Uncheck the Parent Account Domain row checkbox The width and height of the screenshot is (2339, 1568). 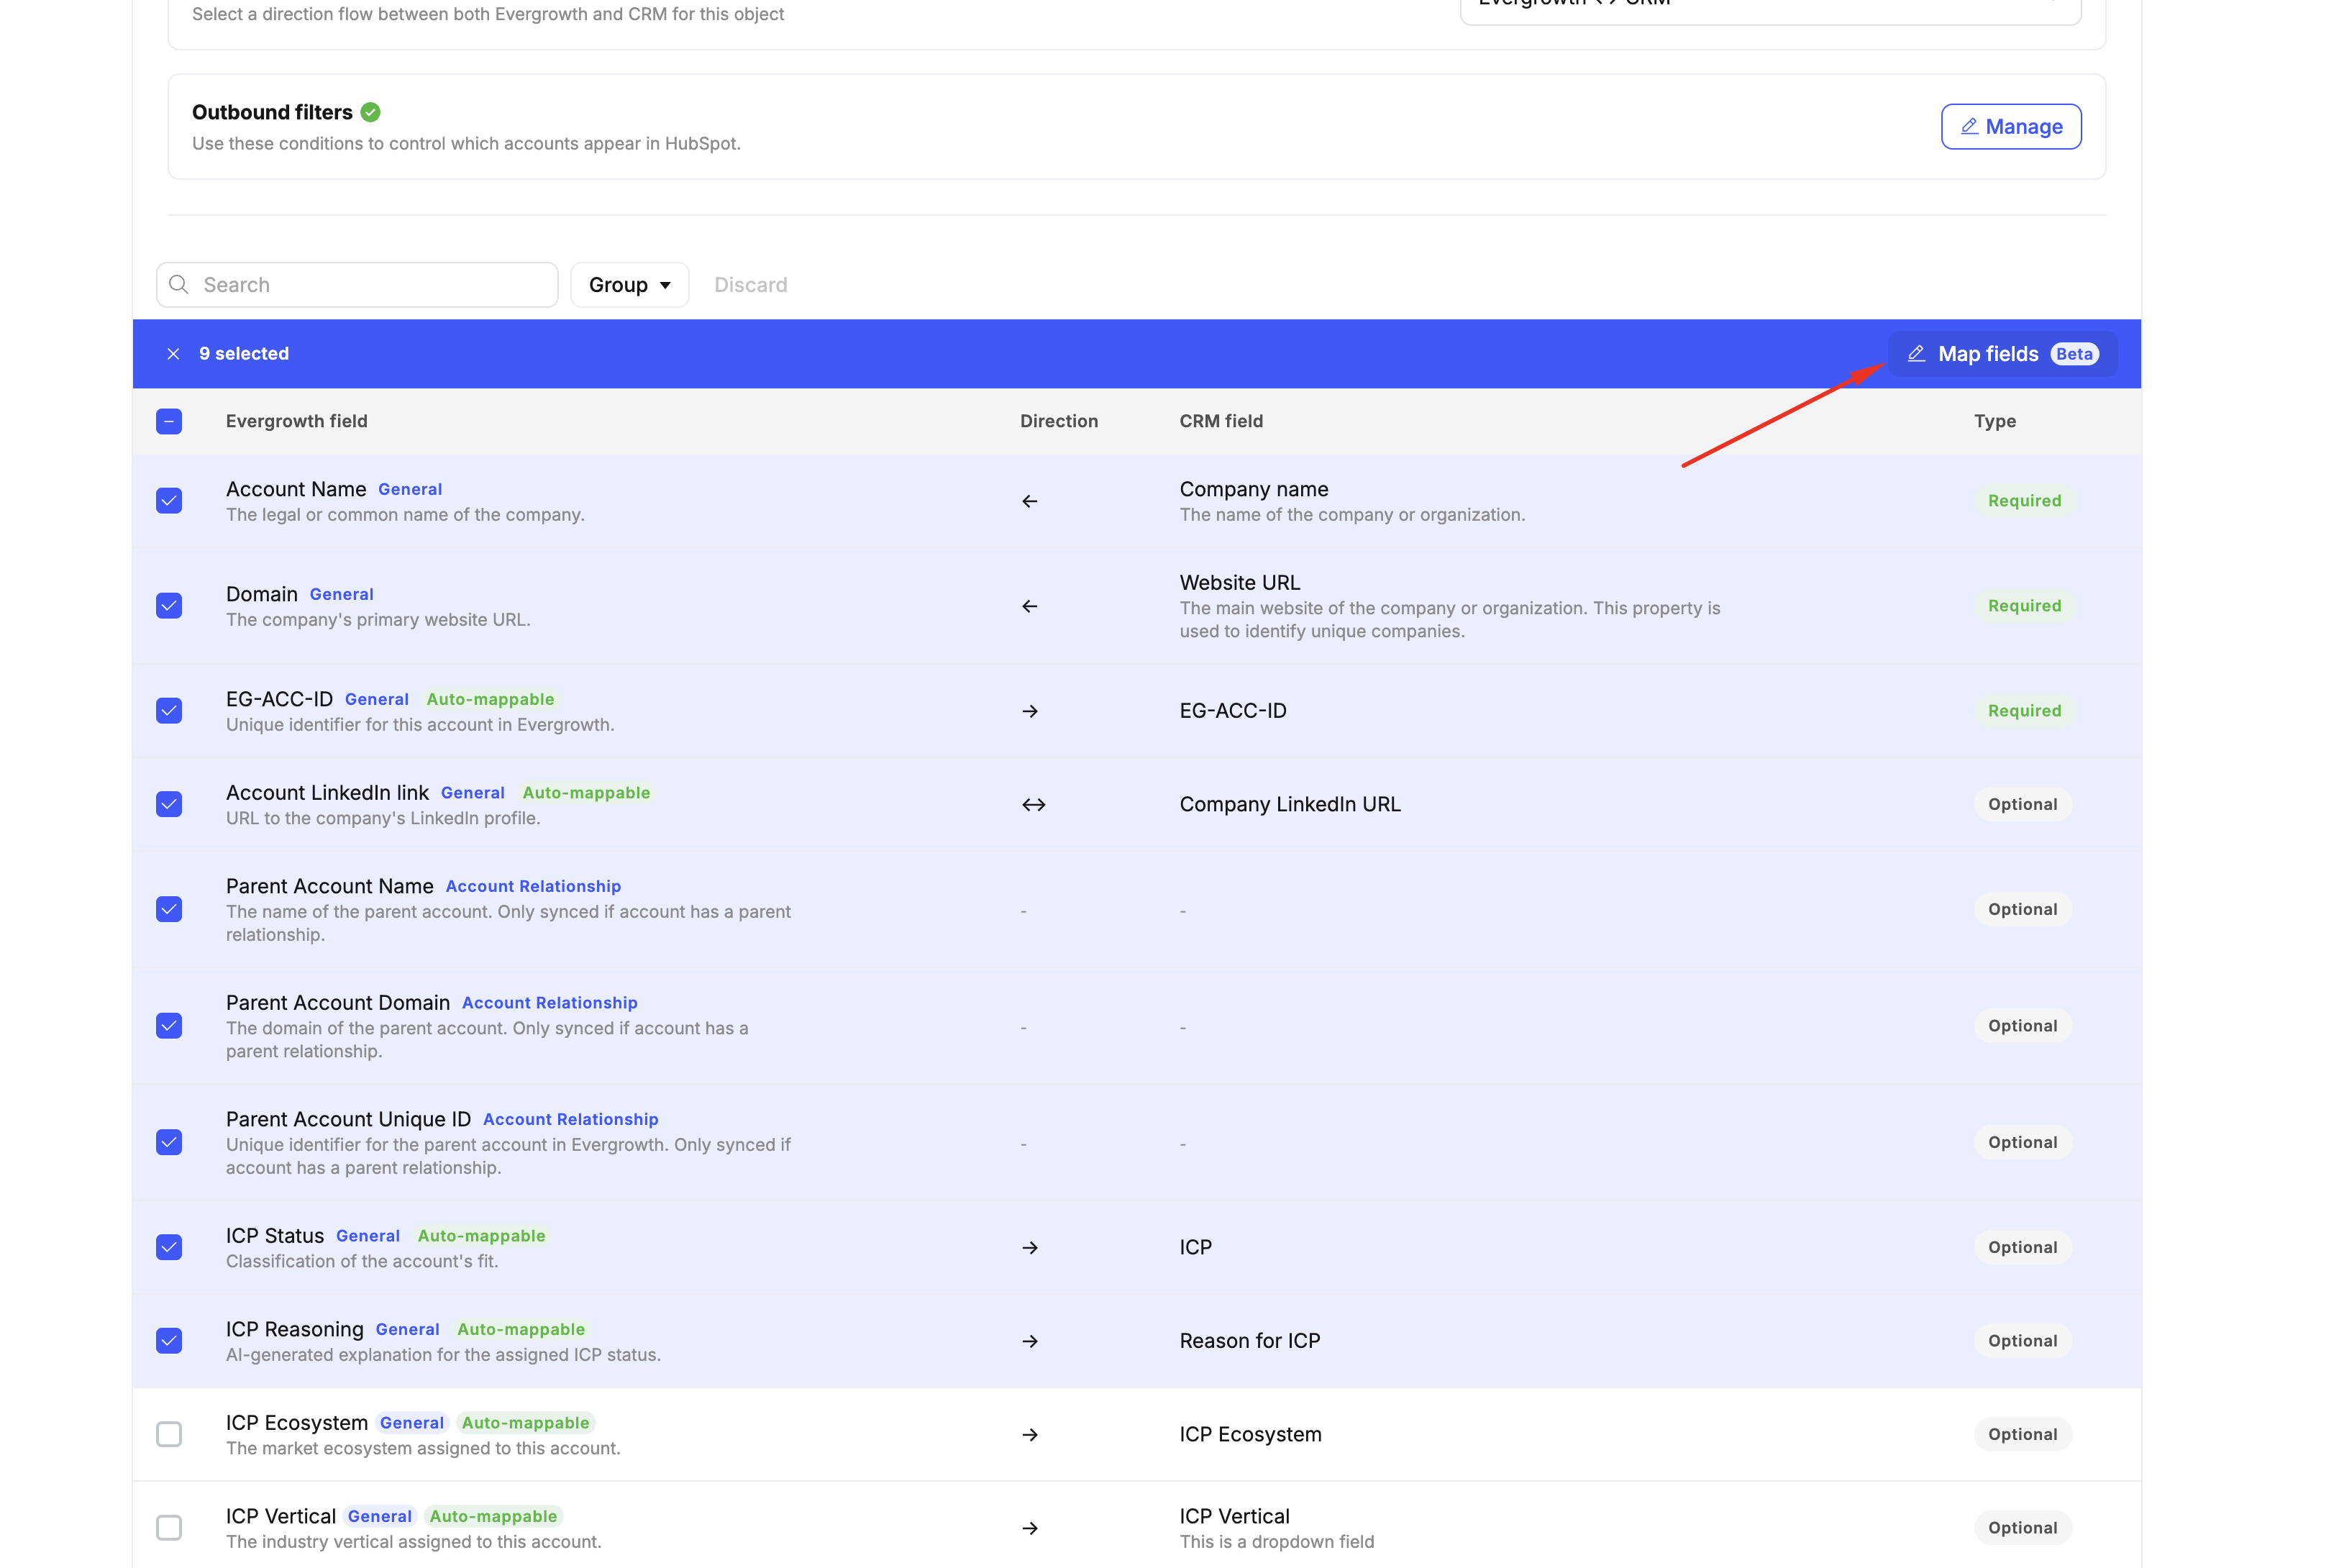(169, 1026)
